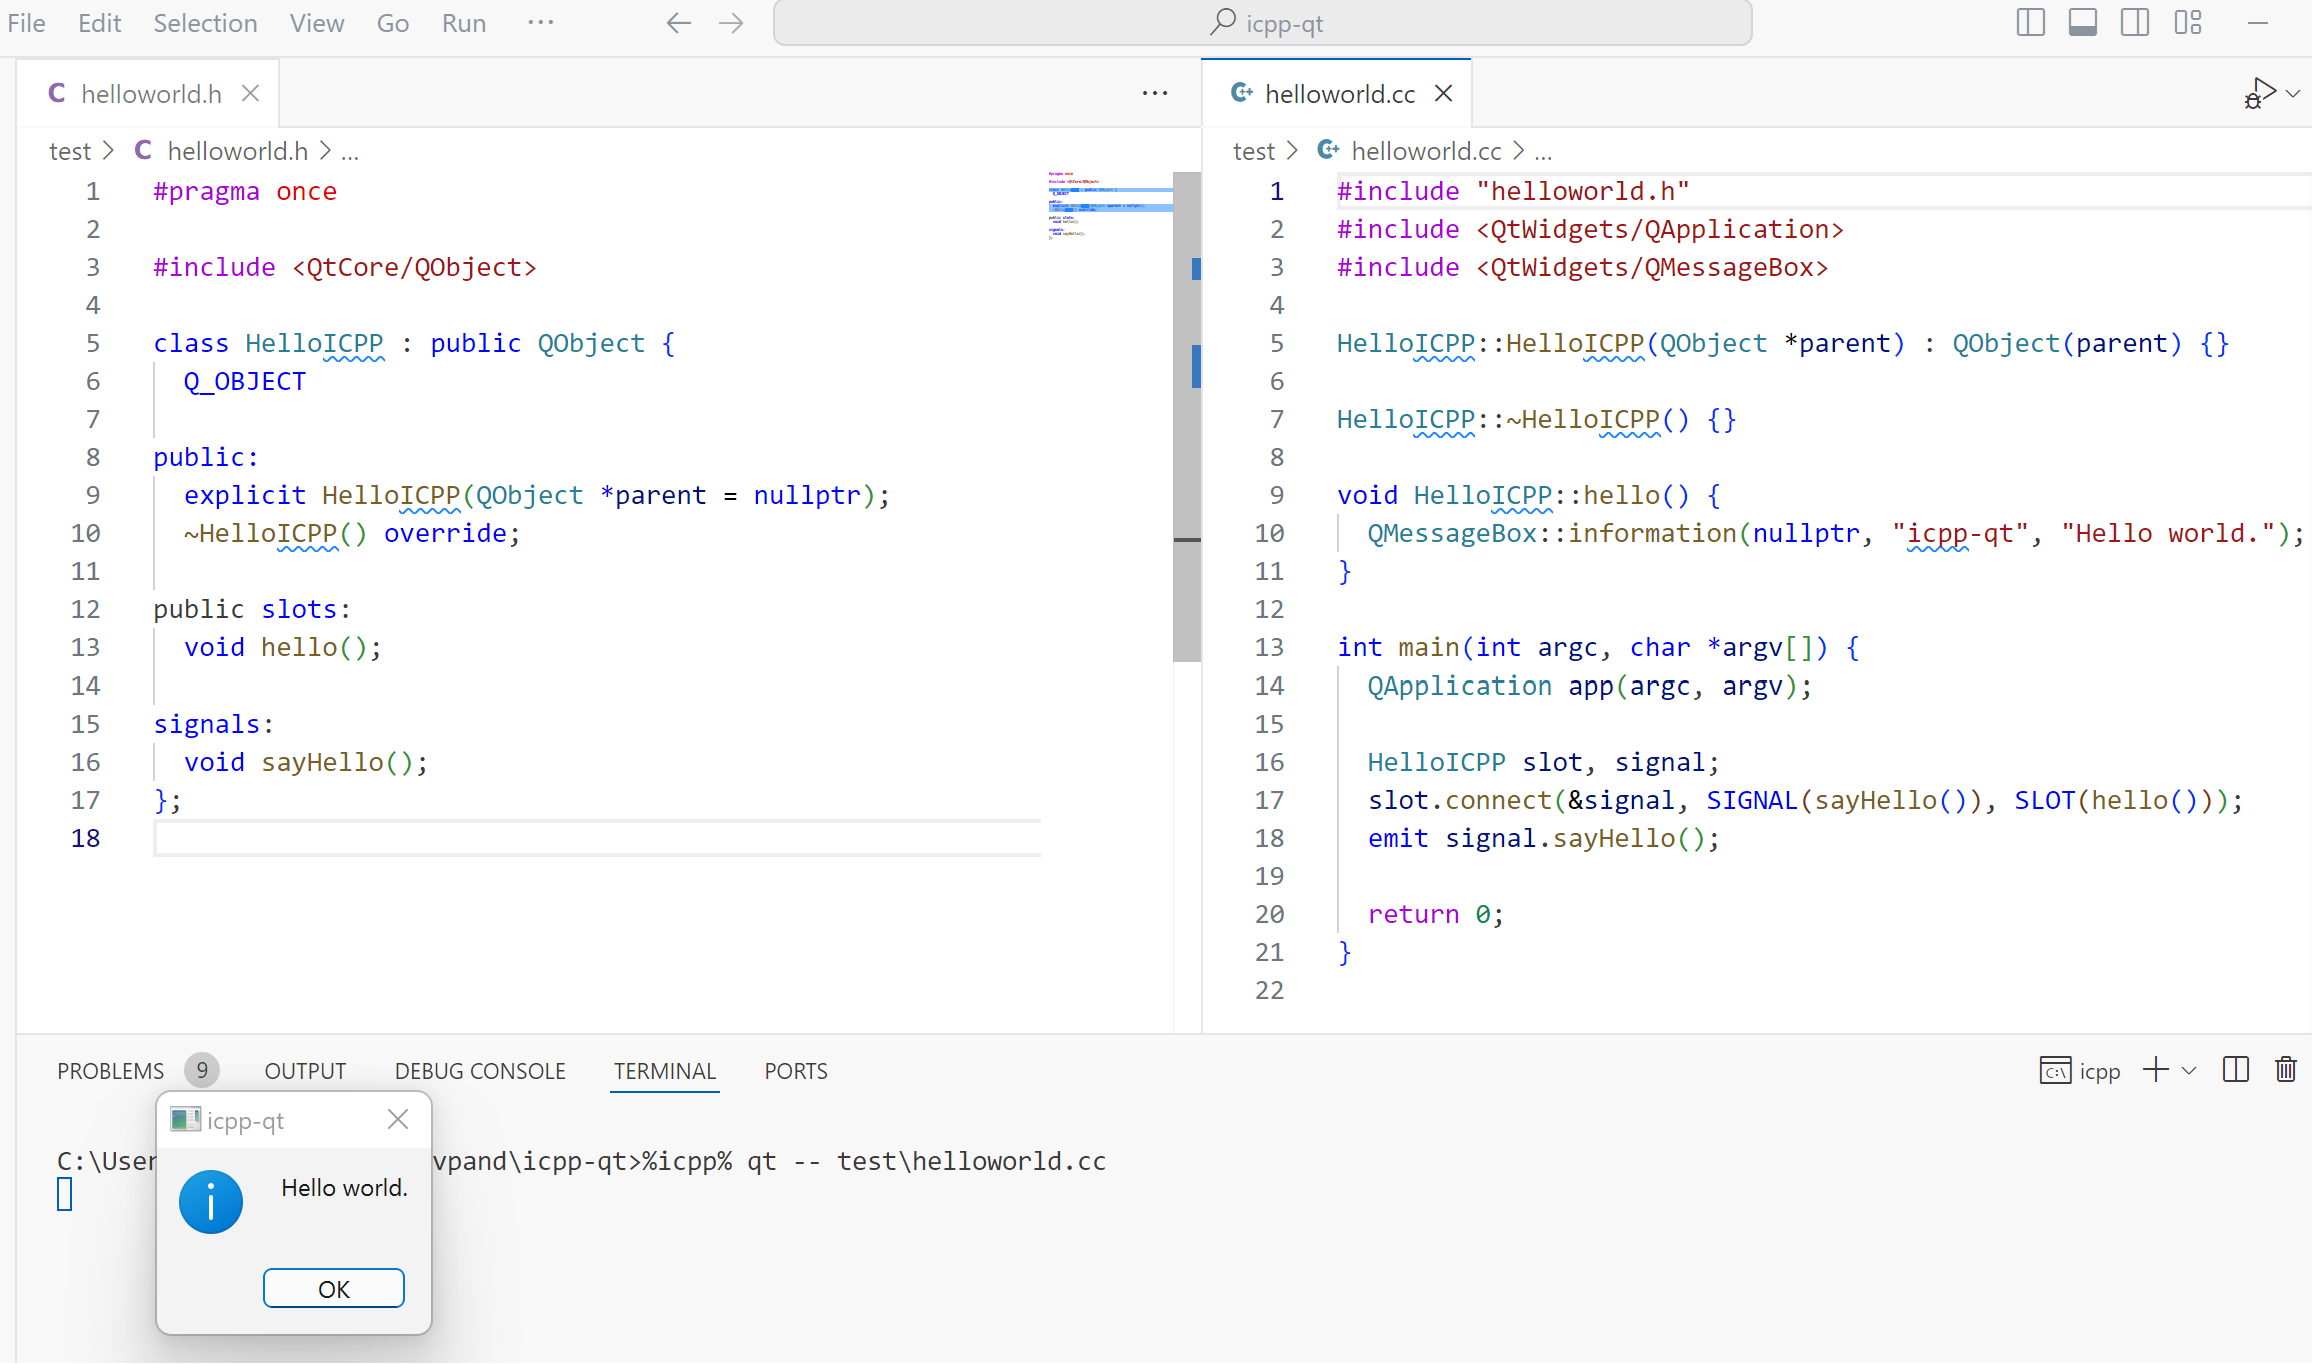Kill the terminal with the trash icon
The image size is (2312, 1364).
point(2285,1070)
